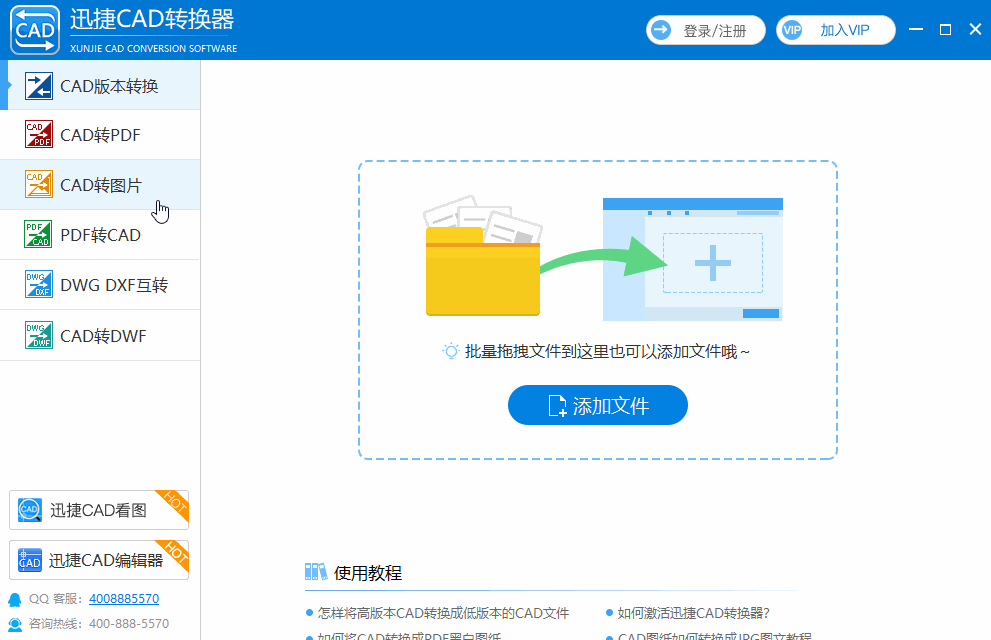The height and width of the screenshot is (640, 991).
Task: Click the VIP badge icon
Action: tap(791, 30)
